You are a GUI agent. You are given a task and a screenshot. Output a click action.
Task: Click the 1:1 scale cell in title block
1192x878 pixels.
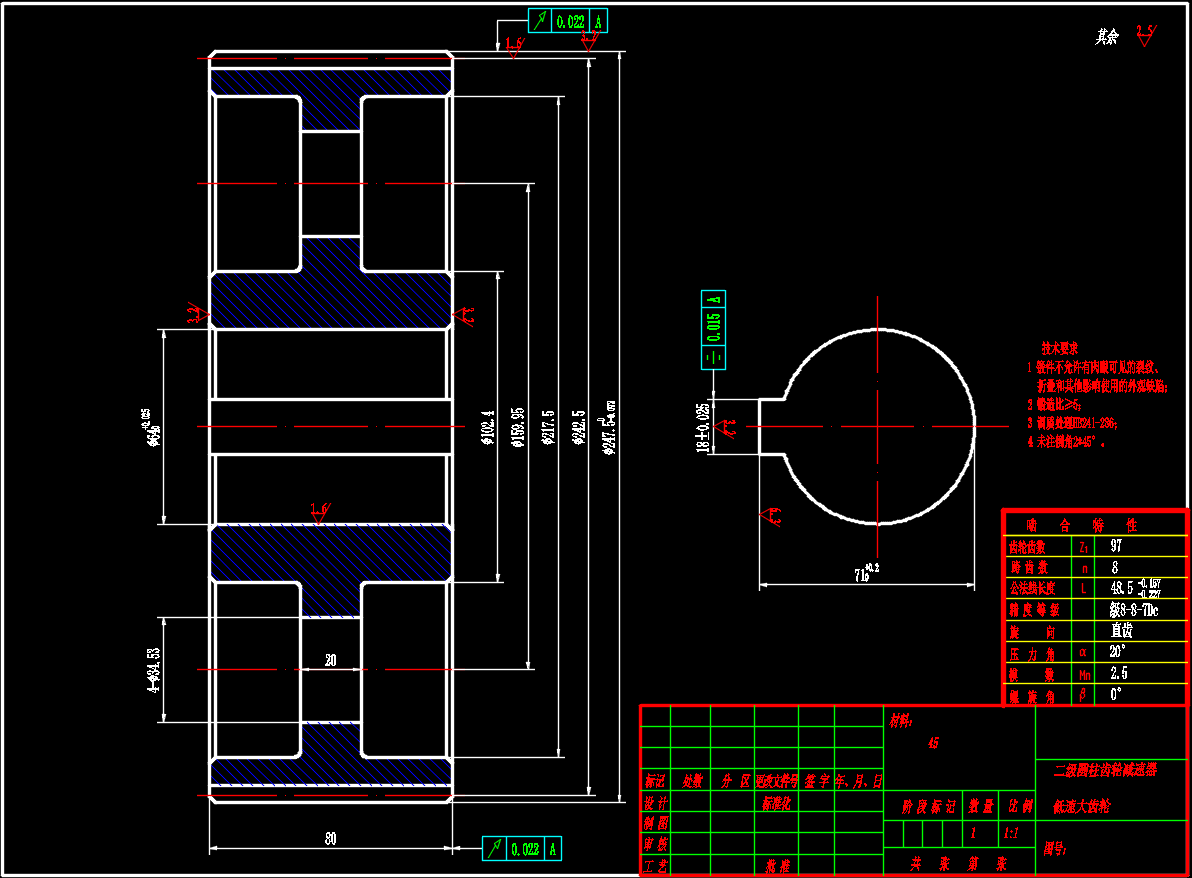(x=1010, y=833)
